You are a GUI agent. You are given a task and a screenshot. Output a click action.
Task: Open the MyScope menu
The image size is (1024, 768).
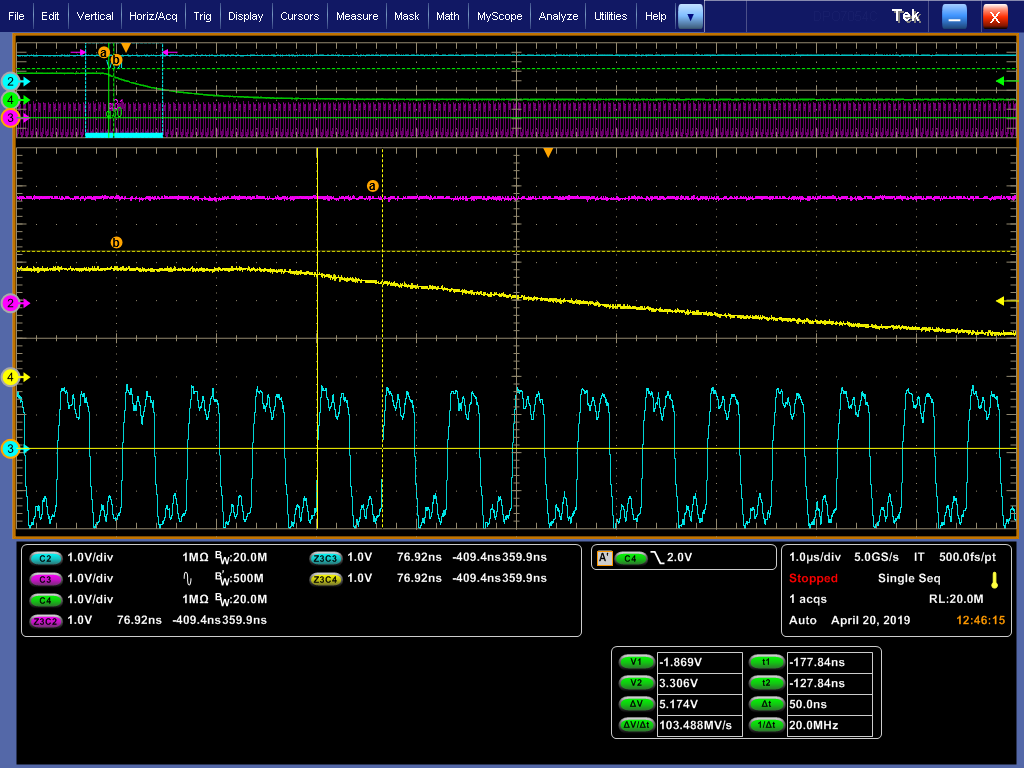point(499,16)
